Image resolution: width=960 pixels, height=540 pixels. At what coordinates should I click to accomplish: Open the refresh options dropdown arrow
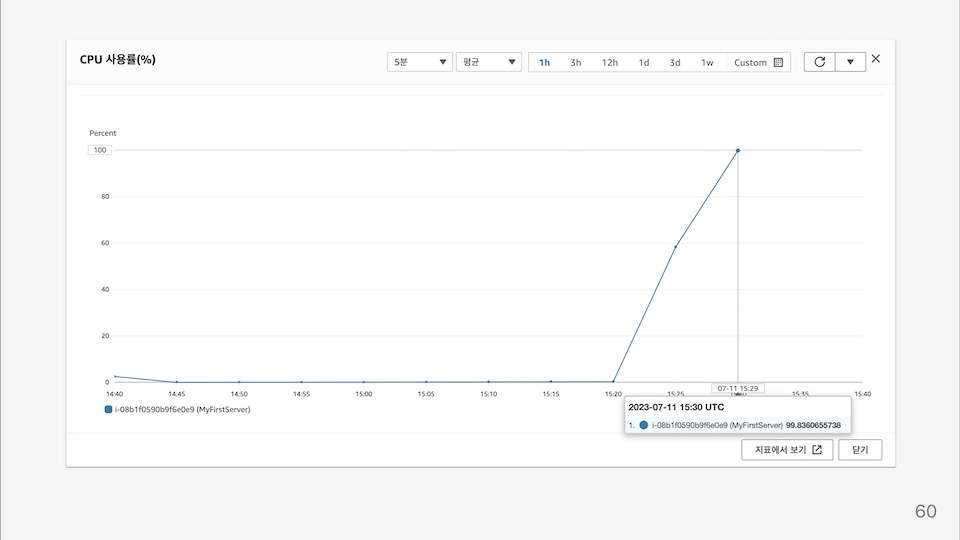(850, 62)
